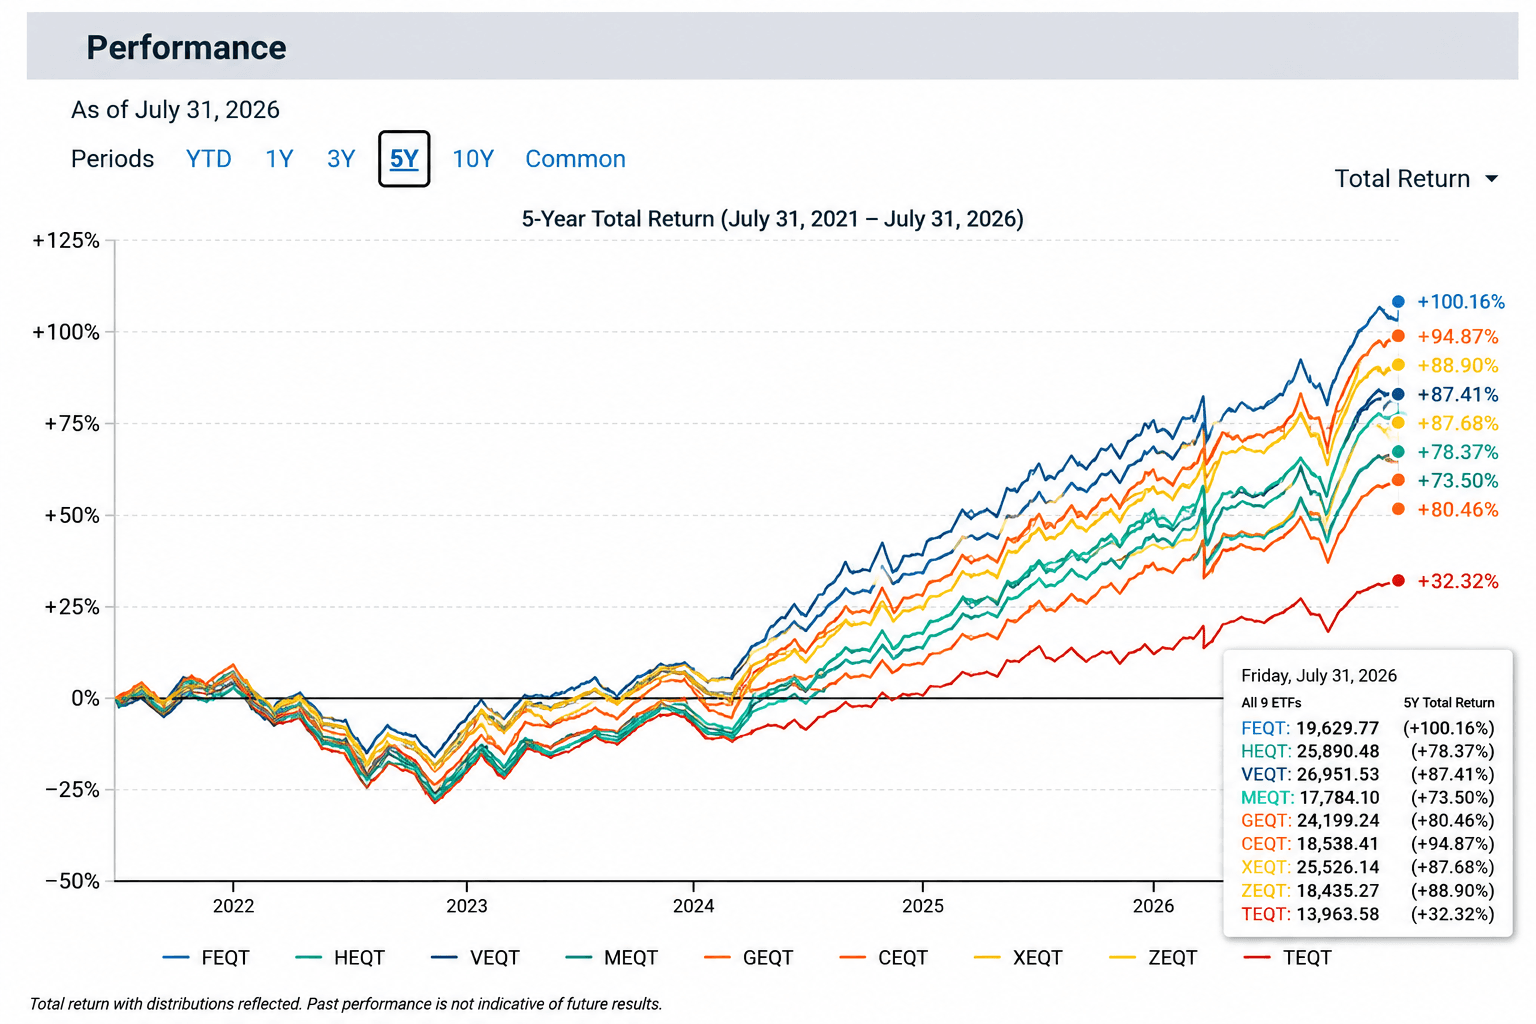Image resolution: width=1536 pixels, height=1024 pixels.
Task: Click the +100% y-axis label
Action: pyautogui.click(x=66, y=332)
